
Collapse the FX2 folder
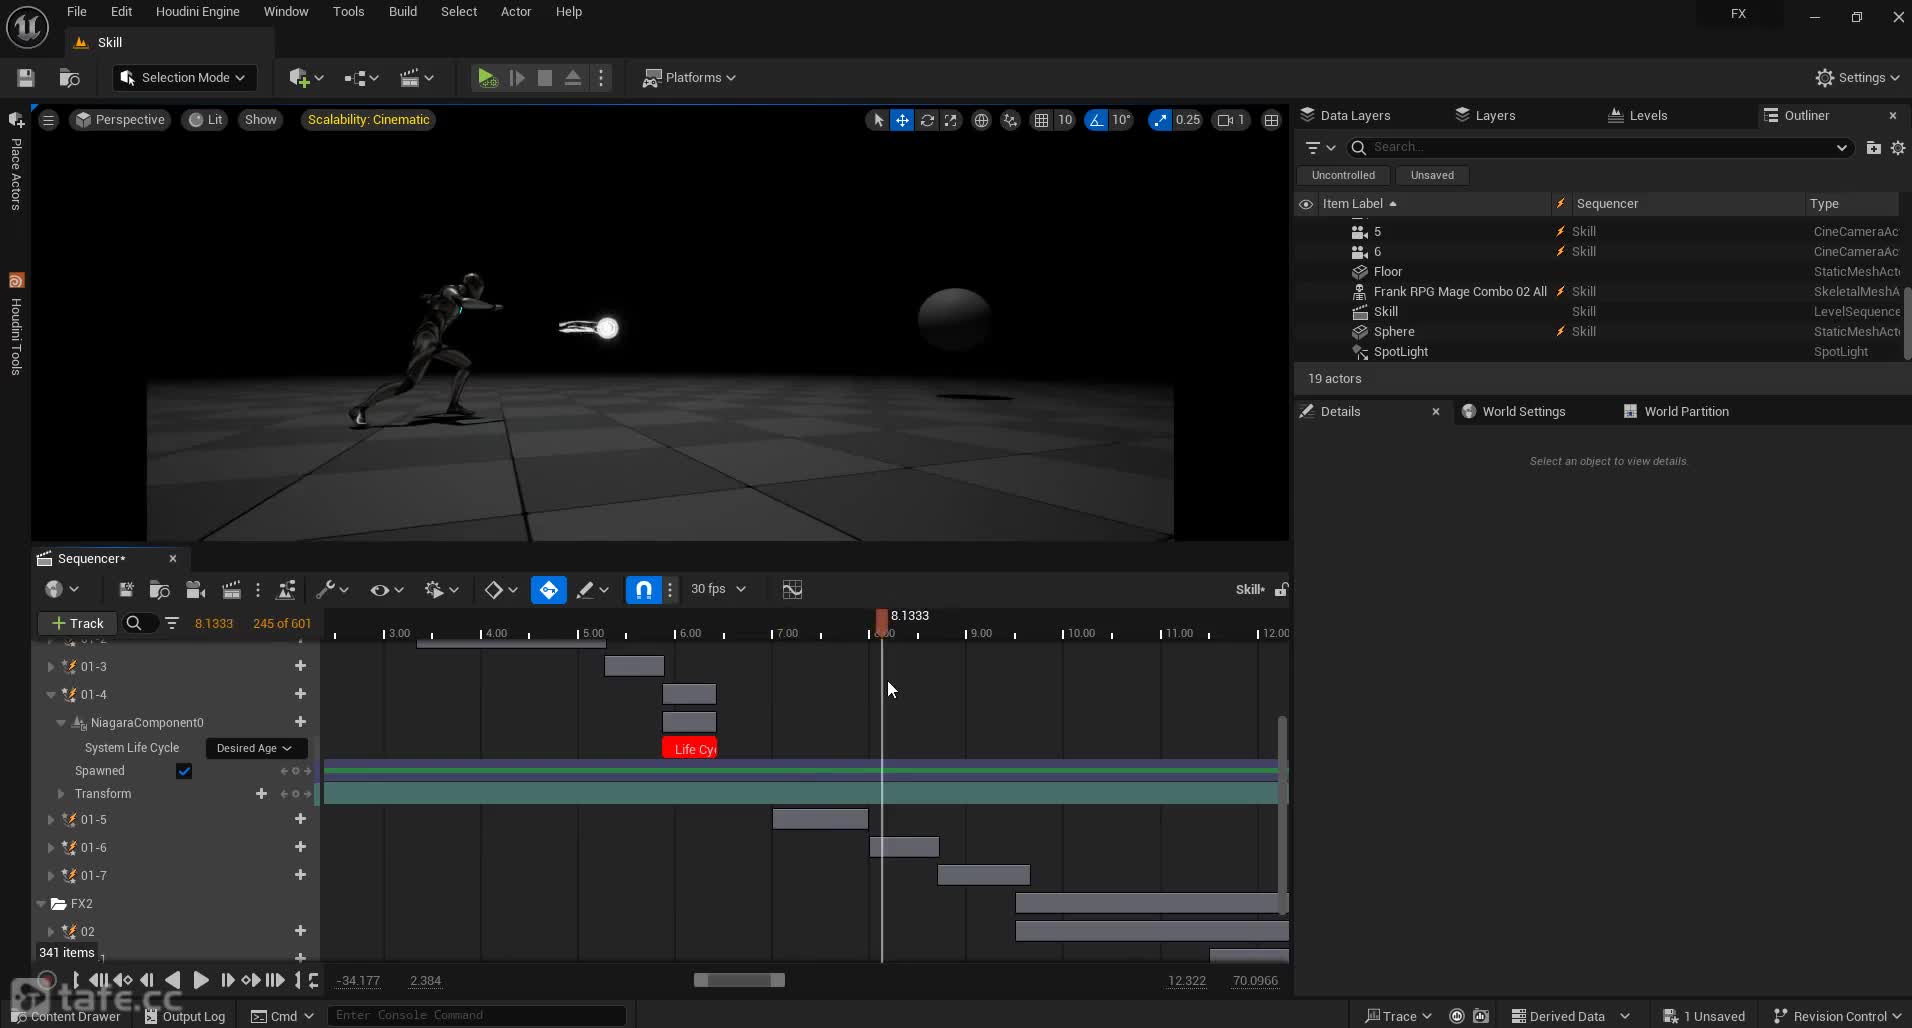pos(41,904)
